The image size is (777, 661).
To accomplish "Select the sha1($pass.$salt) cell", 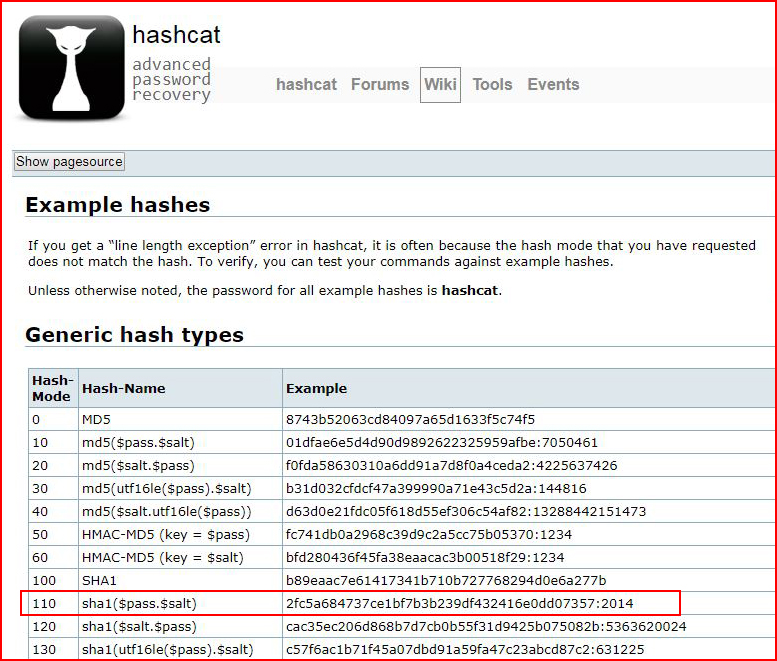I will pos(180,604).
